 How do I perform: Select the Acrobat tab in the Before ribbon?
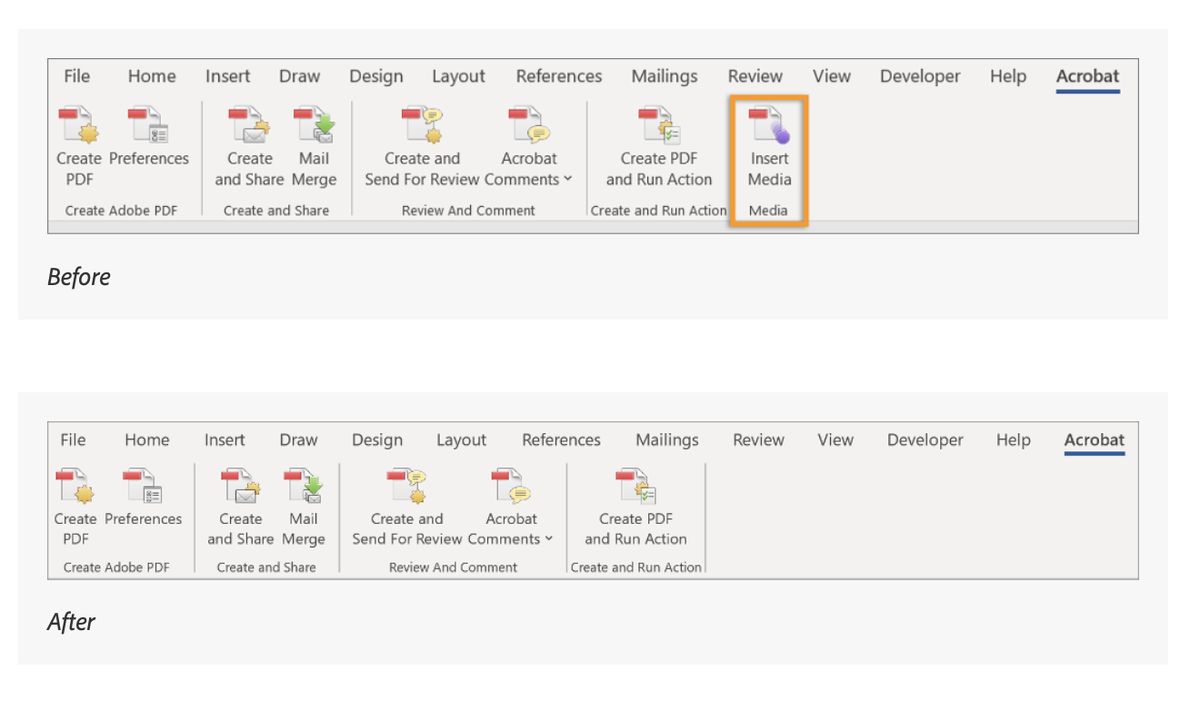[x=1087, y=76]
